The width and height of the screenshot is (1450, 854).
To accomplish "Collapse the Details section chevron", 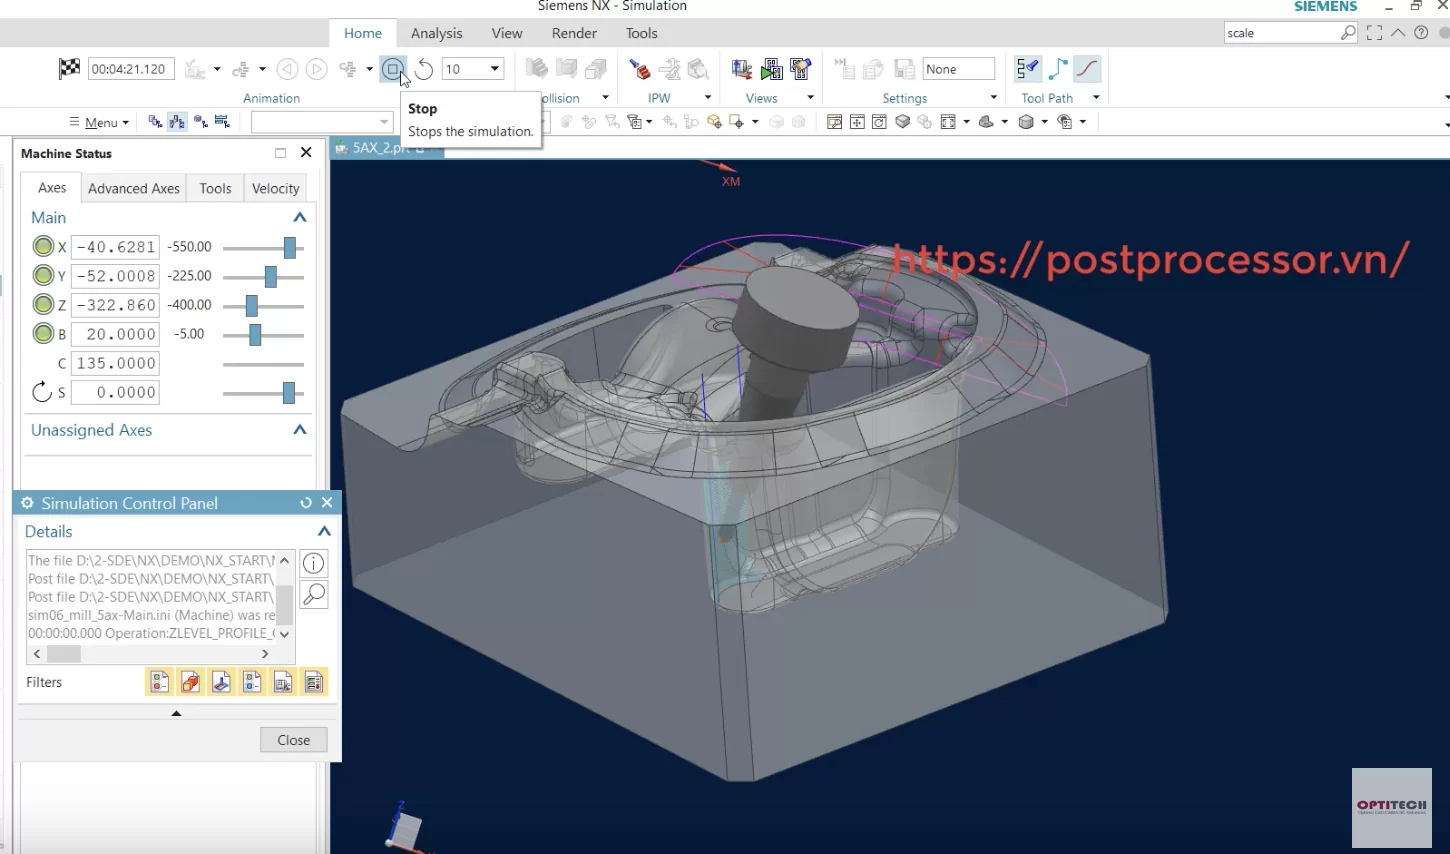I will tap(324, 532).
